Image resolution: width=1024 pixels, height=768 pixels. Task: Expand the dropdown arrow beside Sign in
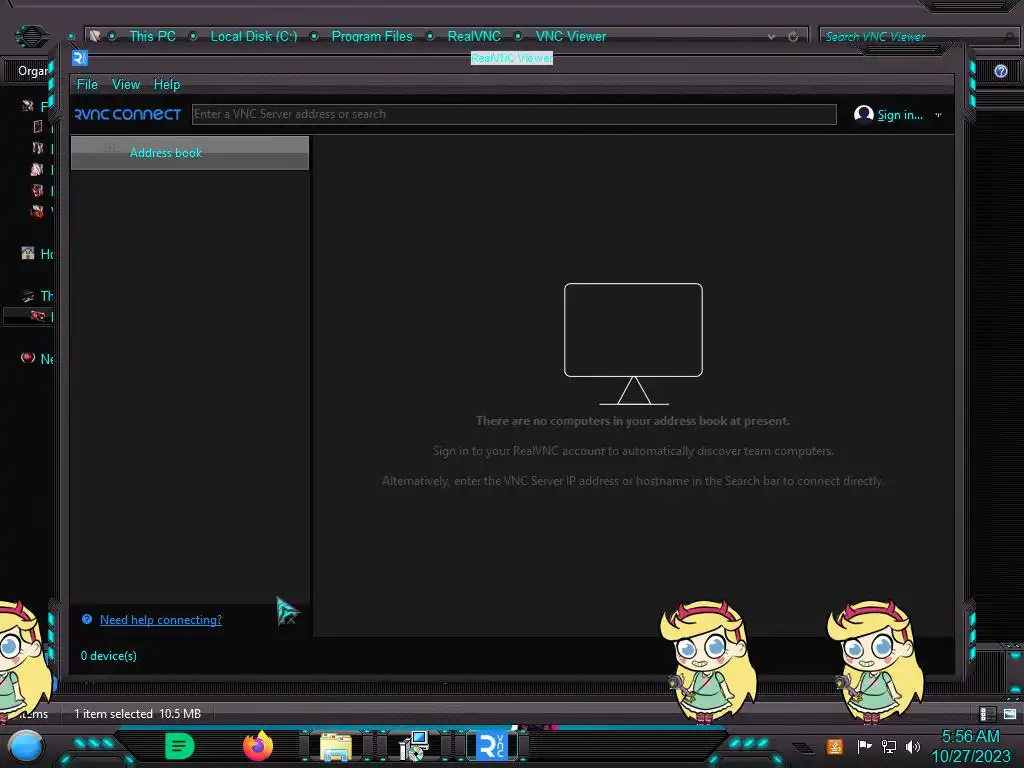(938, 115)
